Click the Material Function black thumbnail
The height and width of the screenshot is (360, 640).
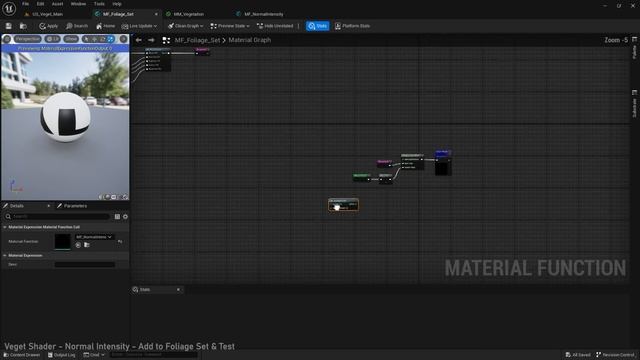tap(62, 241)
